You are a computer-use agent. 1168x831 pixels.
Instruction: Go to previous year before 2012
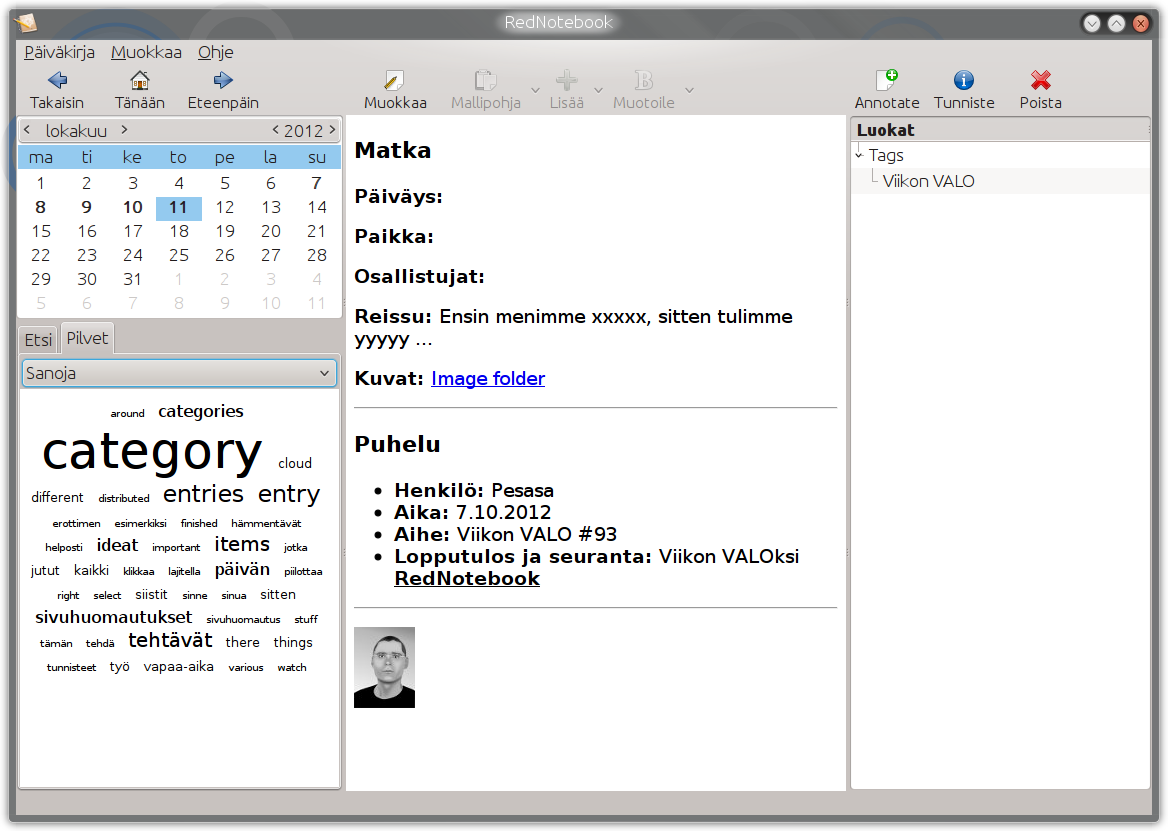[276, 130]
